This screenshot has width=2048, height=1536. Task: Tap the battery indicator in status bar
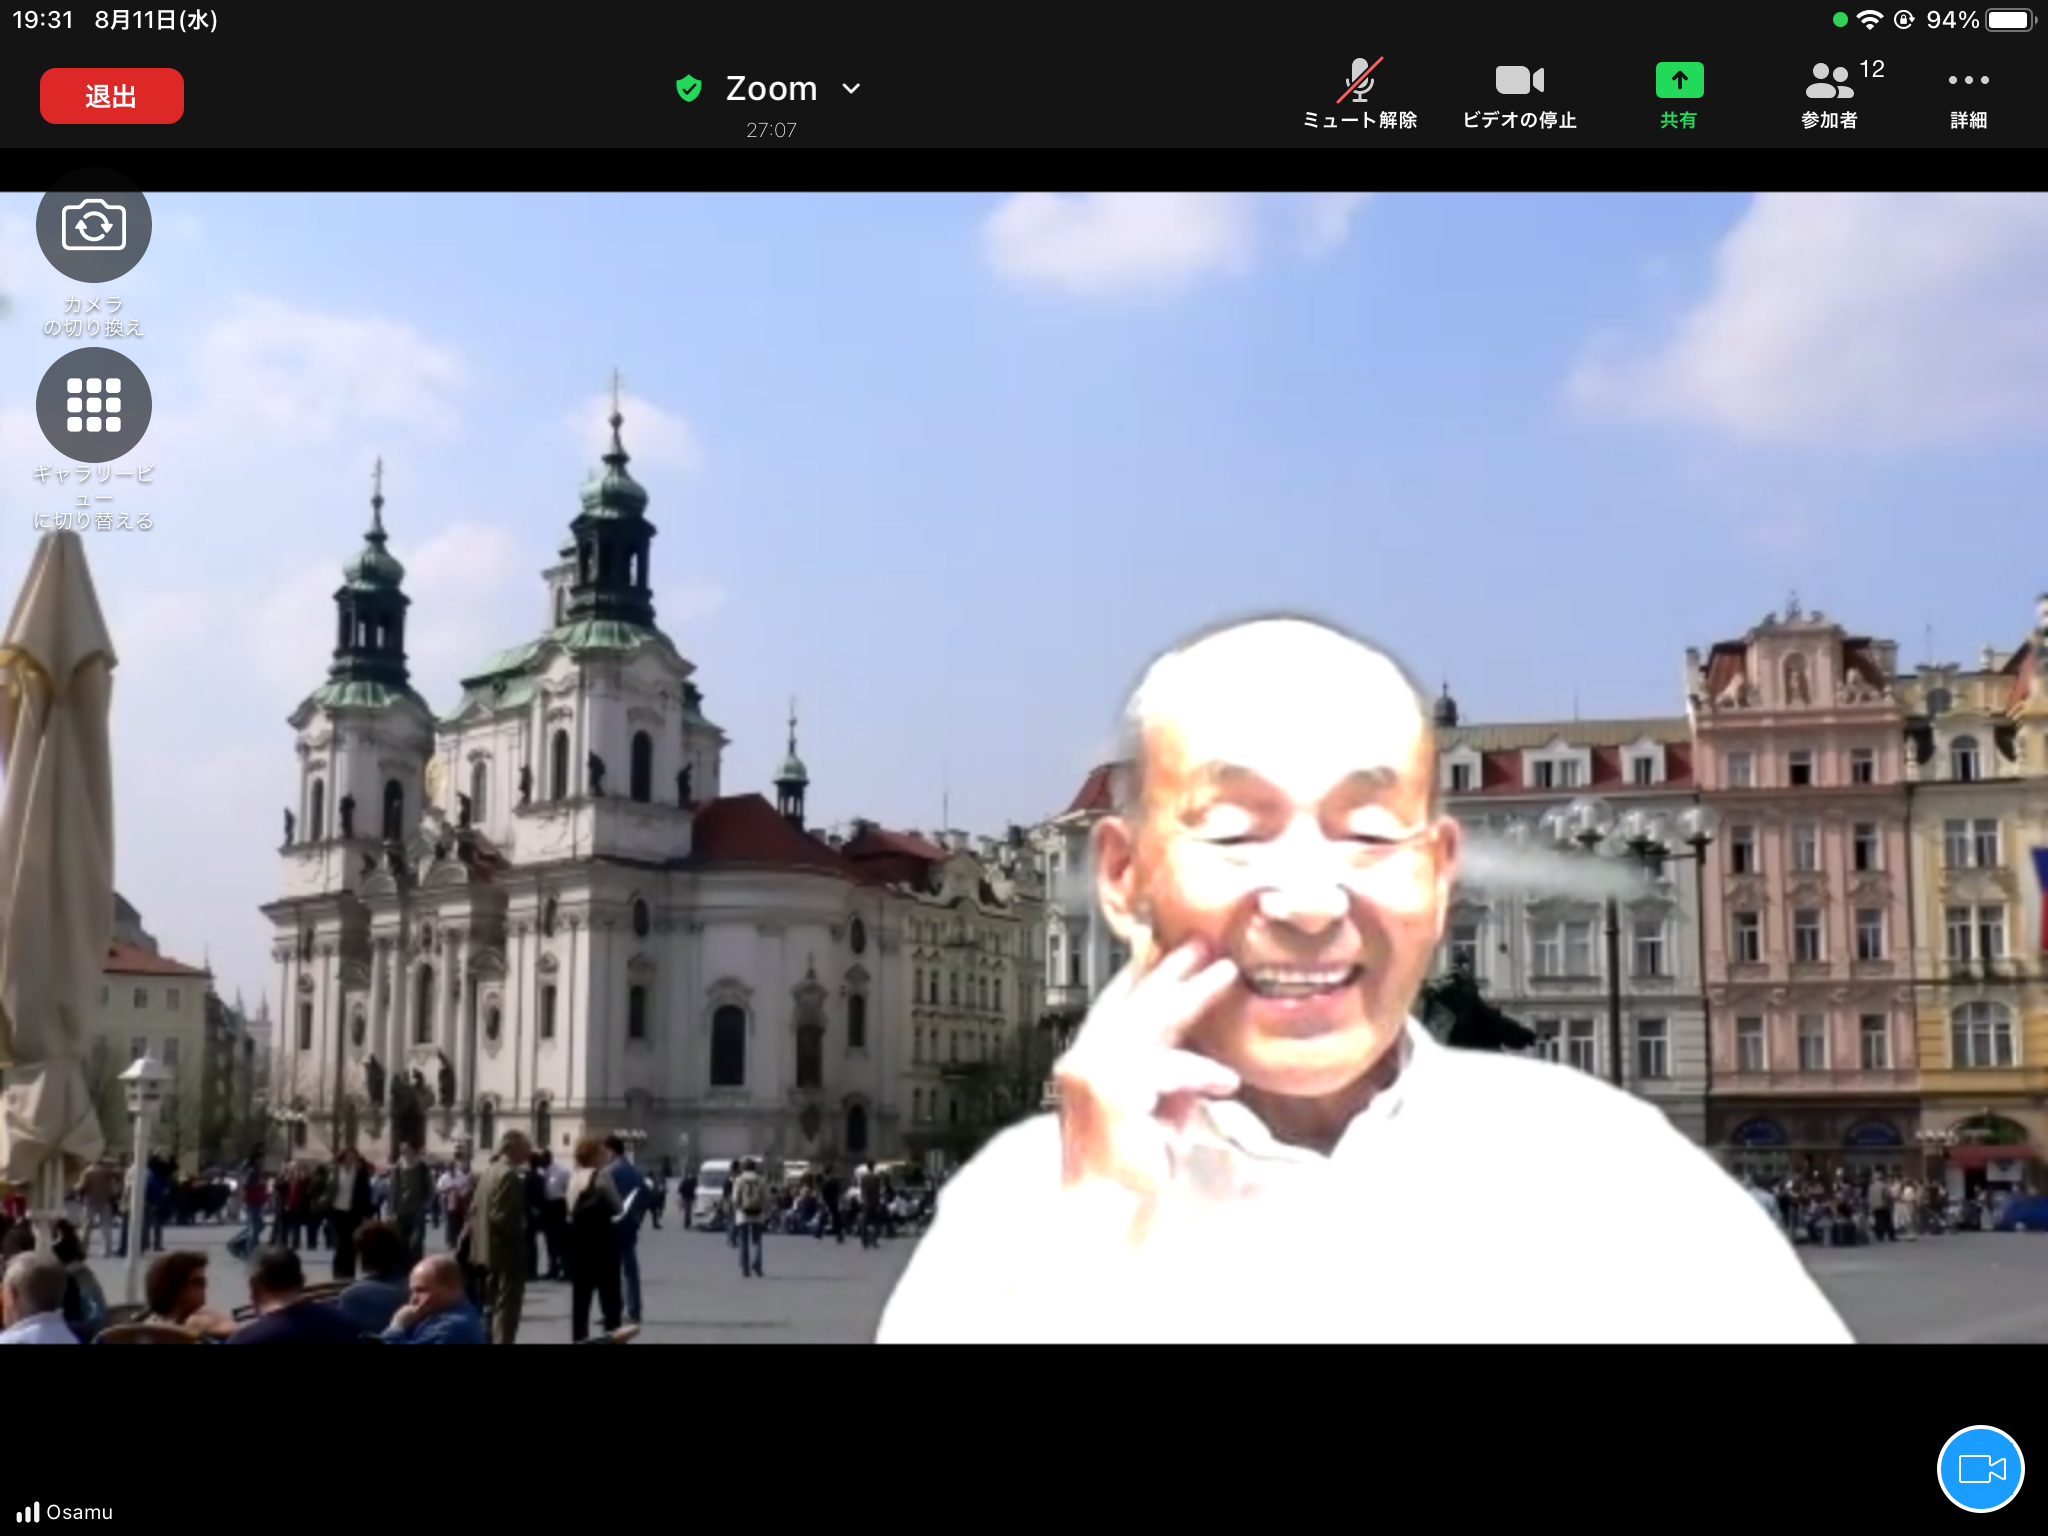[2008, 20]
